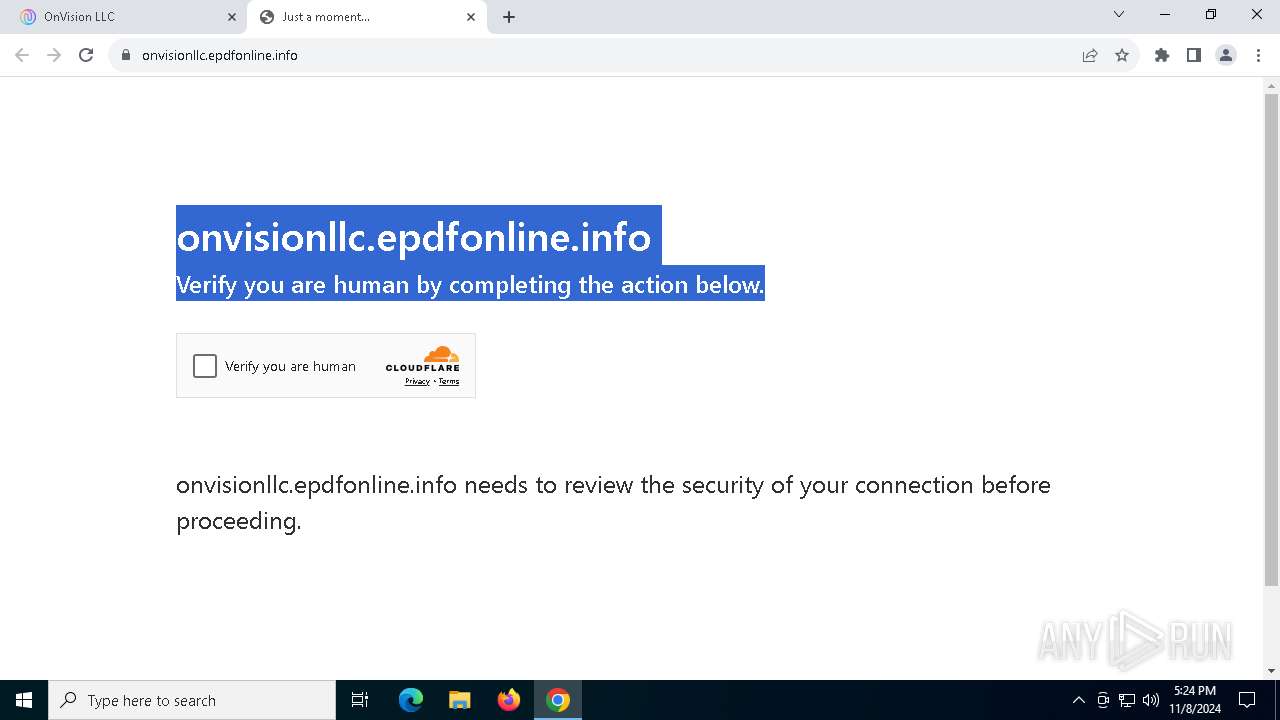
Task: Open the Windows Start menu
Action: coord(24,700)
